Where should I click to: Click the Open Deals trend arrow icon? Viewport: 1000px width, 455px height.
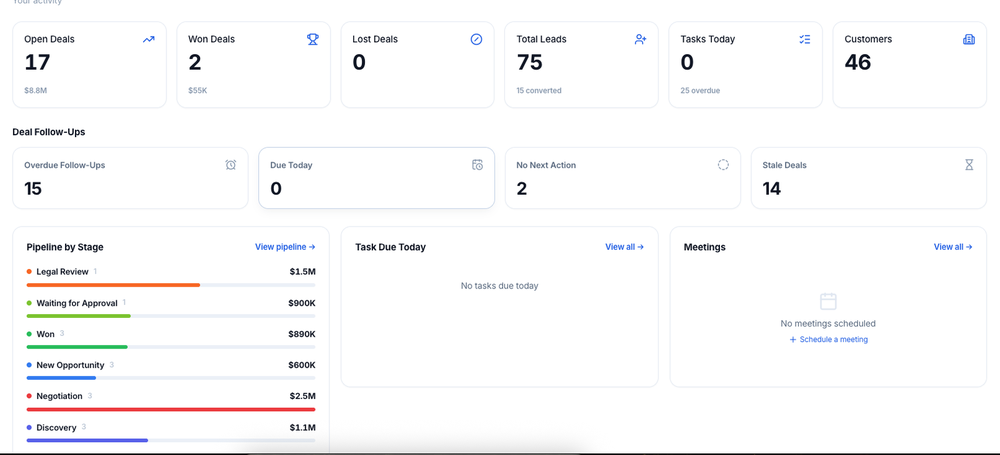click(x=149, y=39)
